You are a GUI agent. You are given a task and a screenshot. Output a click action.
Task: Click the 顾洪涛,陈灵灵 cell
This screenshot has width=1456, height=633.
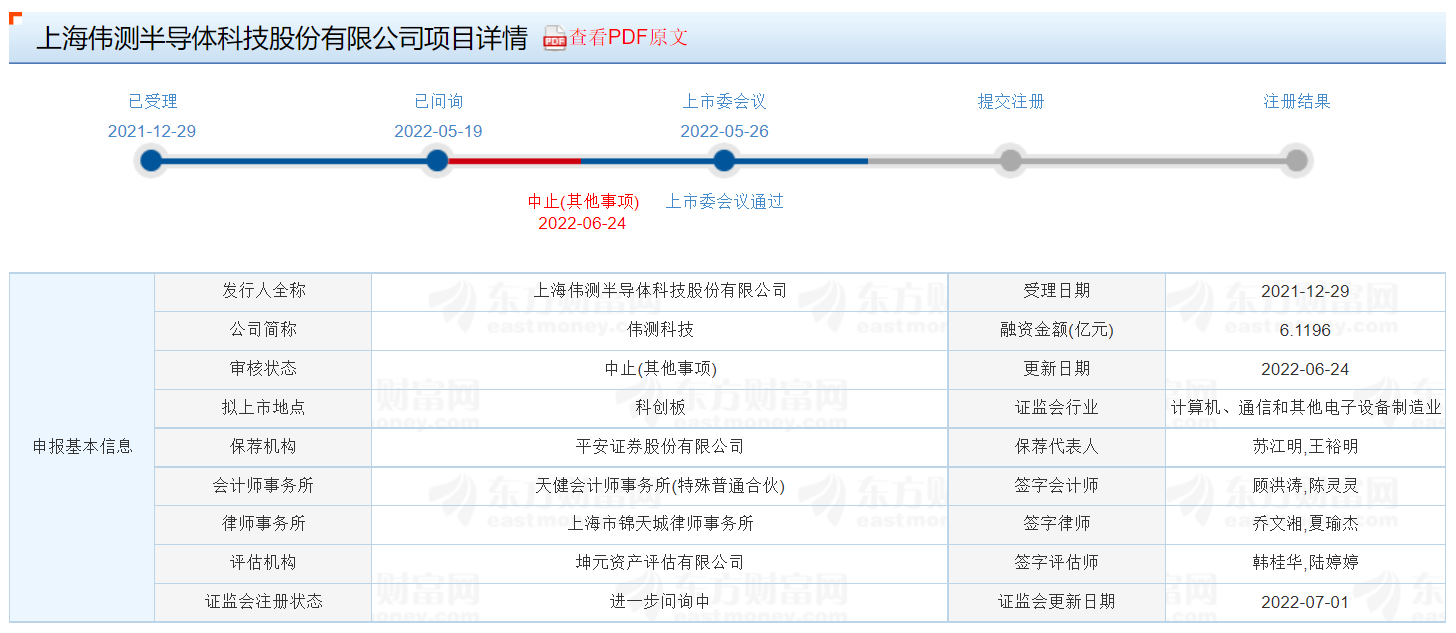(1305, 486)
